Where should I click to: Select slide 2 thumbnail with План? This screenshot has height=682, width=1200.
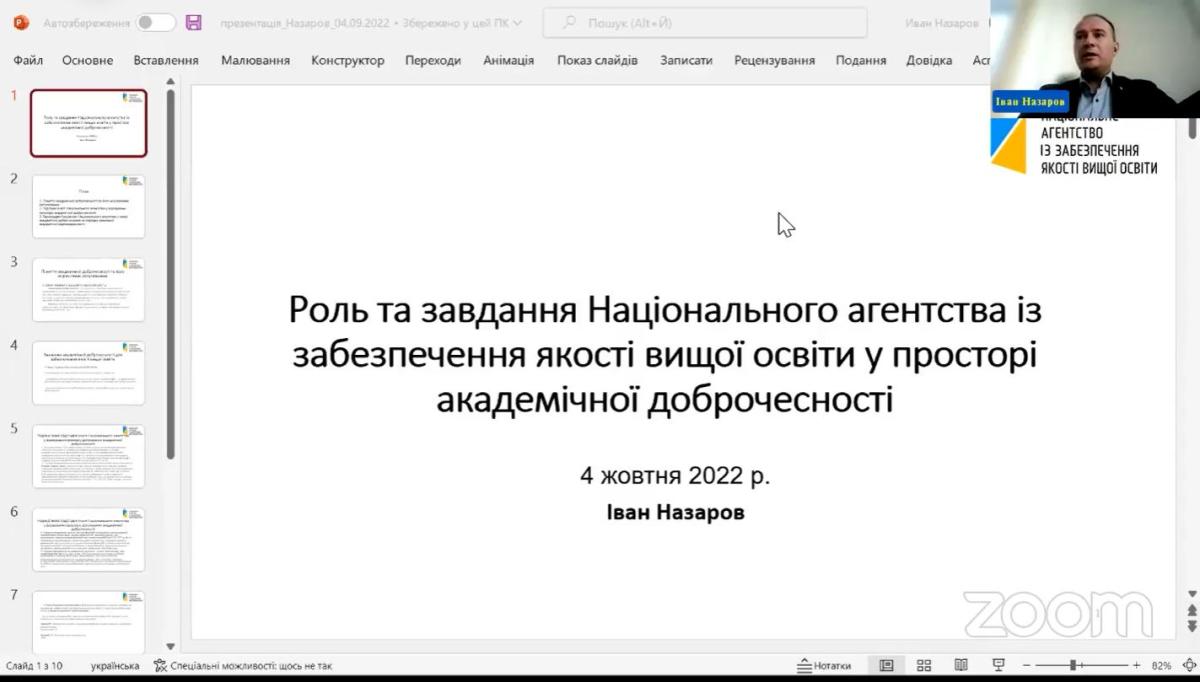(88, 206)
